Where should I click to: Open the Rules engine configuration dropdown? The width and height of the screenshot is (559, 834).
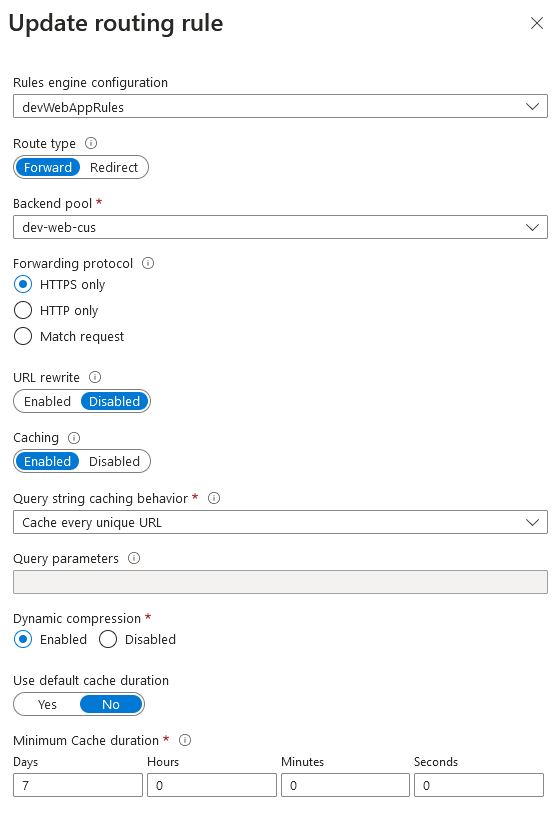pyautogui.click(x=280, y=106)
